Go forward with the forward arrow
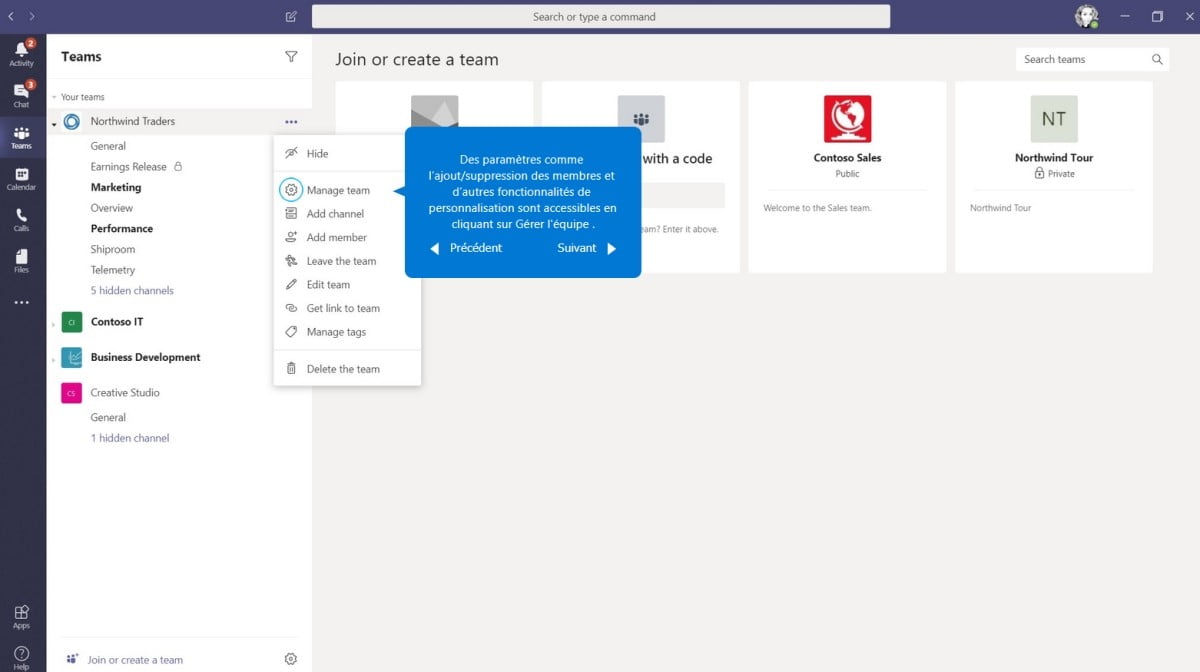This screenshot has width=1200, height=672. pyautogui.click(x=32, y=16)
